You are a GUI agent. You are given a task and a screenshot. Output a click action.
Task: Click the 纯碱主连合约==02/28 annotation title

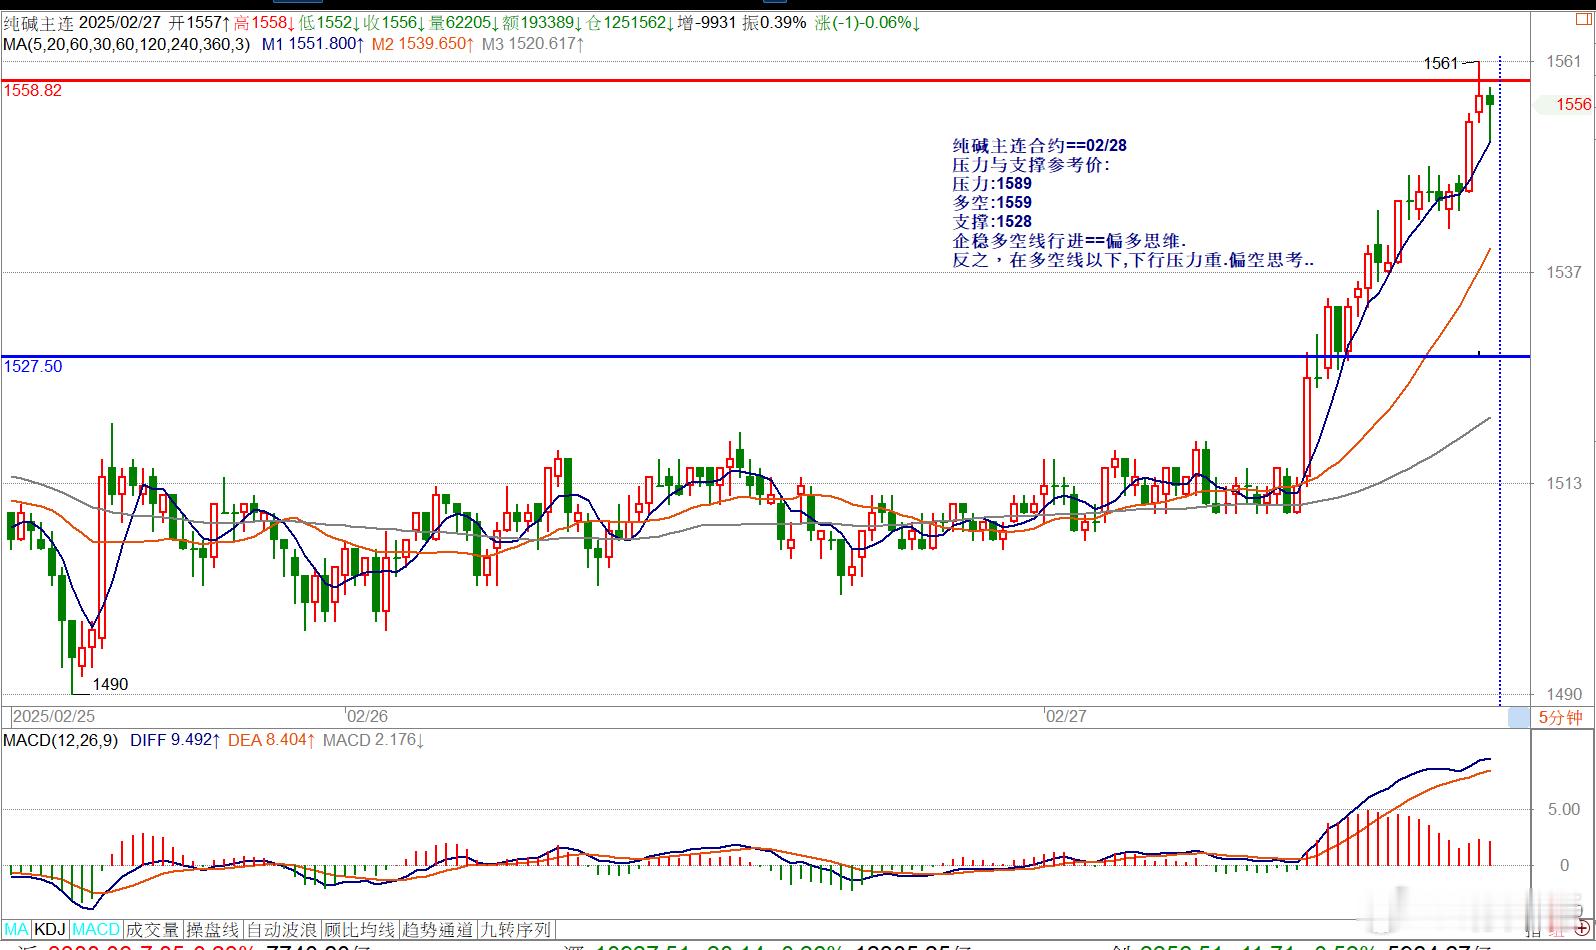click(1040, 145)
